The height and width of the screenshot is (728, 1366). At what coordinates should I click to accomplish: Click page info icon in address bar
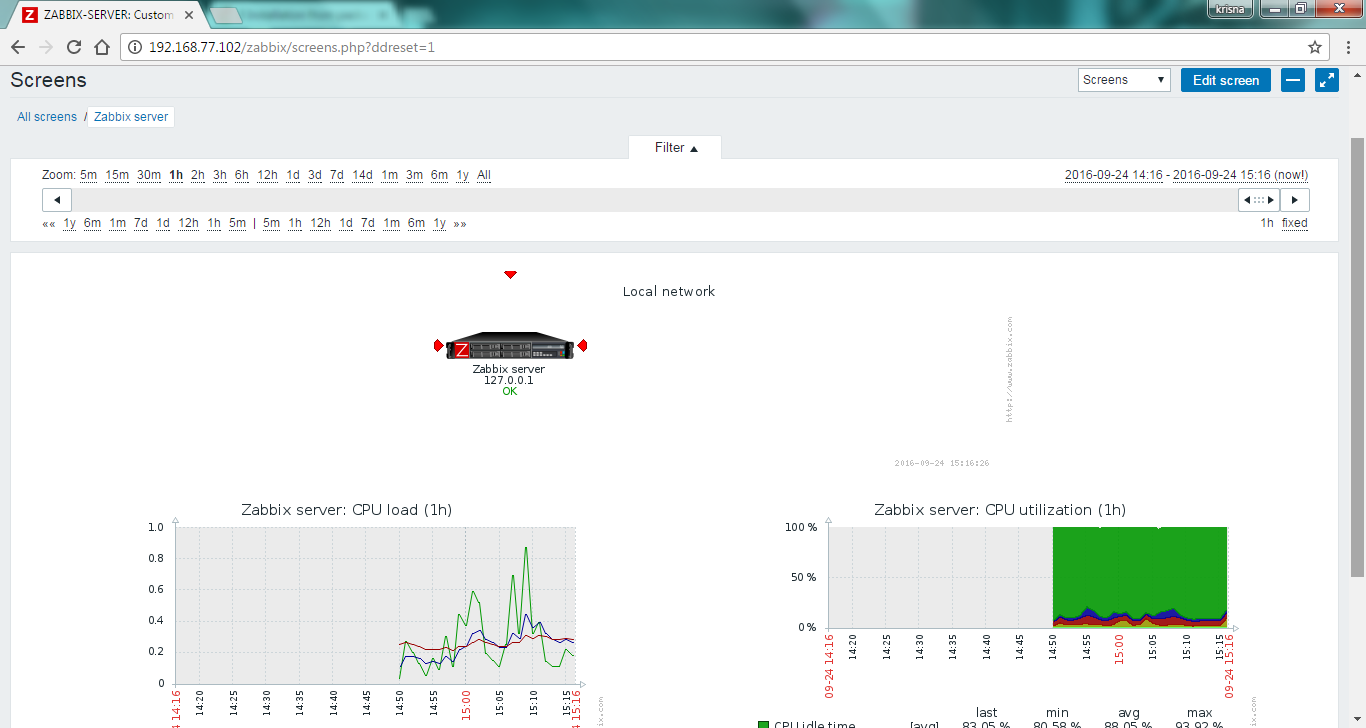coord(135,47)
